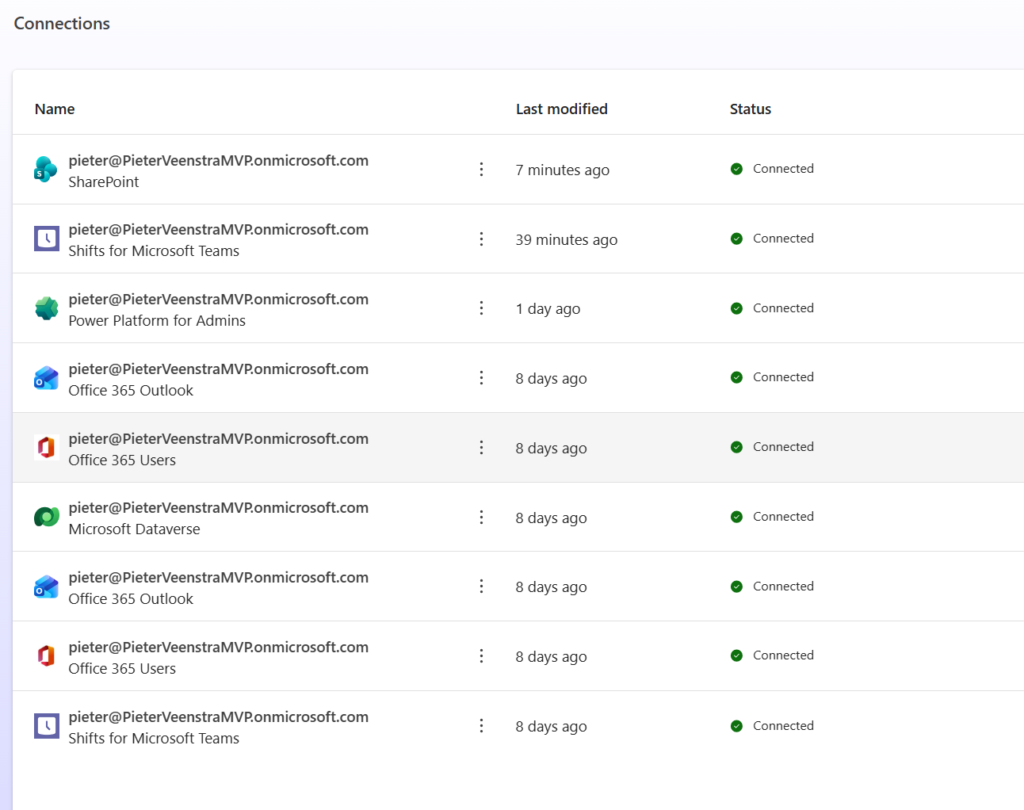
Task: Open email link for Shifts modified 8 days ago
Action: 218,717
